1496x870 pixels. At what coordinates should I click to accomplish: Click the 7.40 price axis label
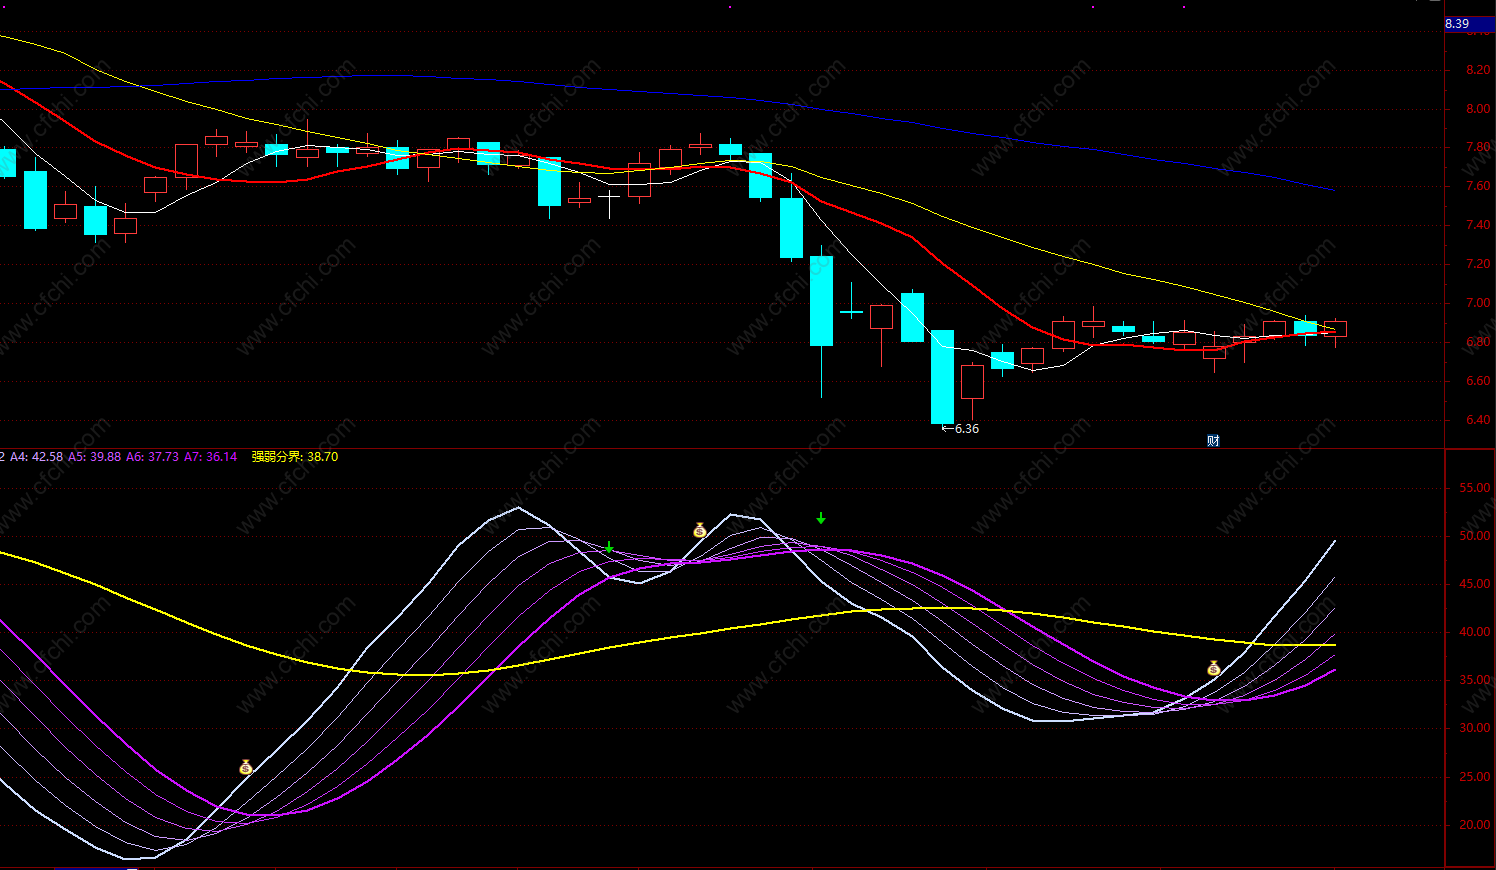coord(1478,225)
